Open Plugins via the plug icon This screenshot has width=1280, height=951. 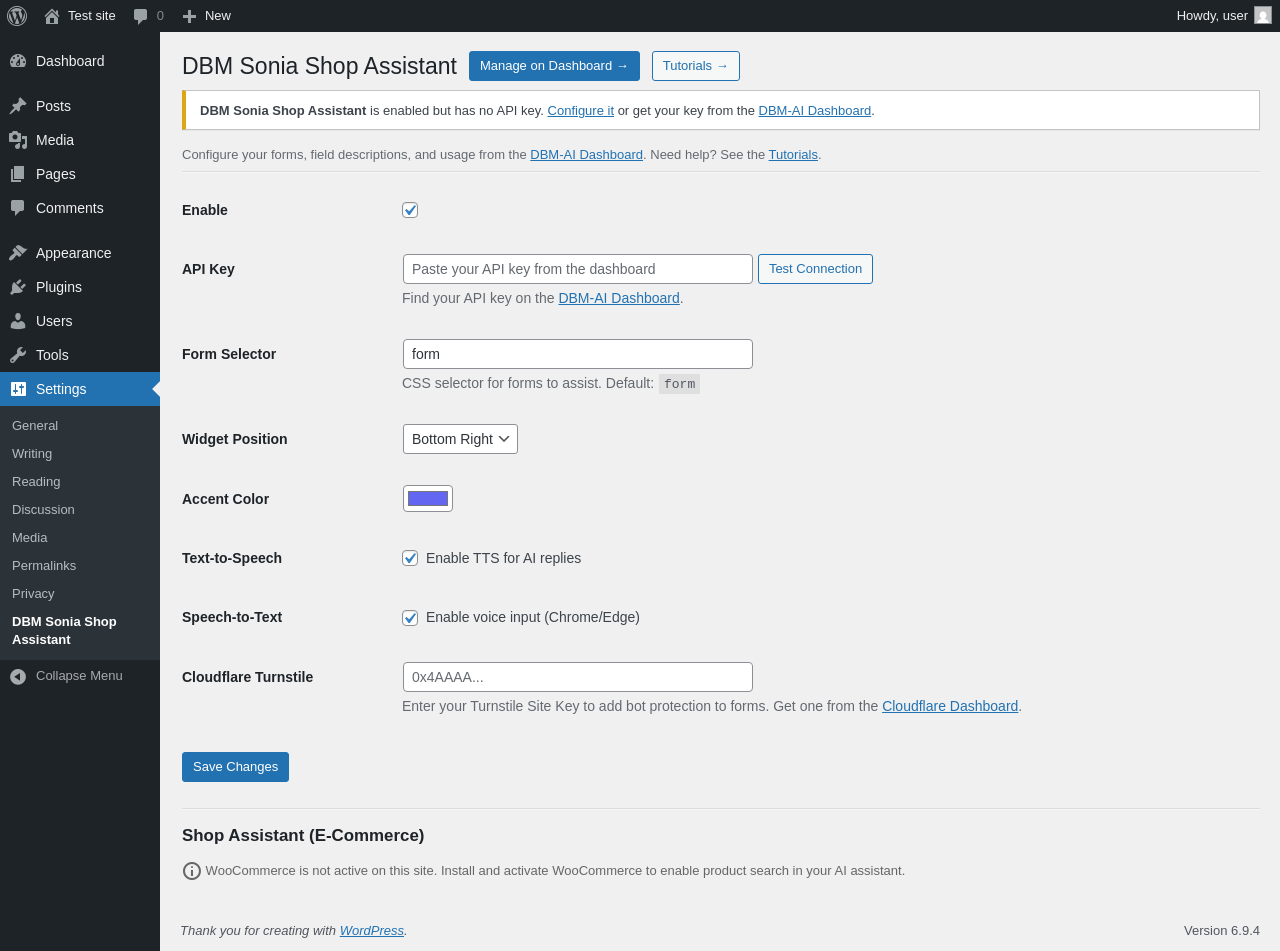pyautogui.click(x=18, y=287)
